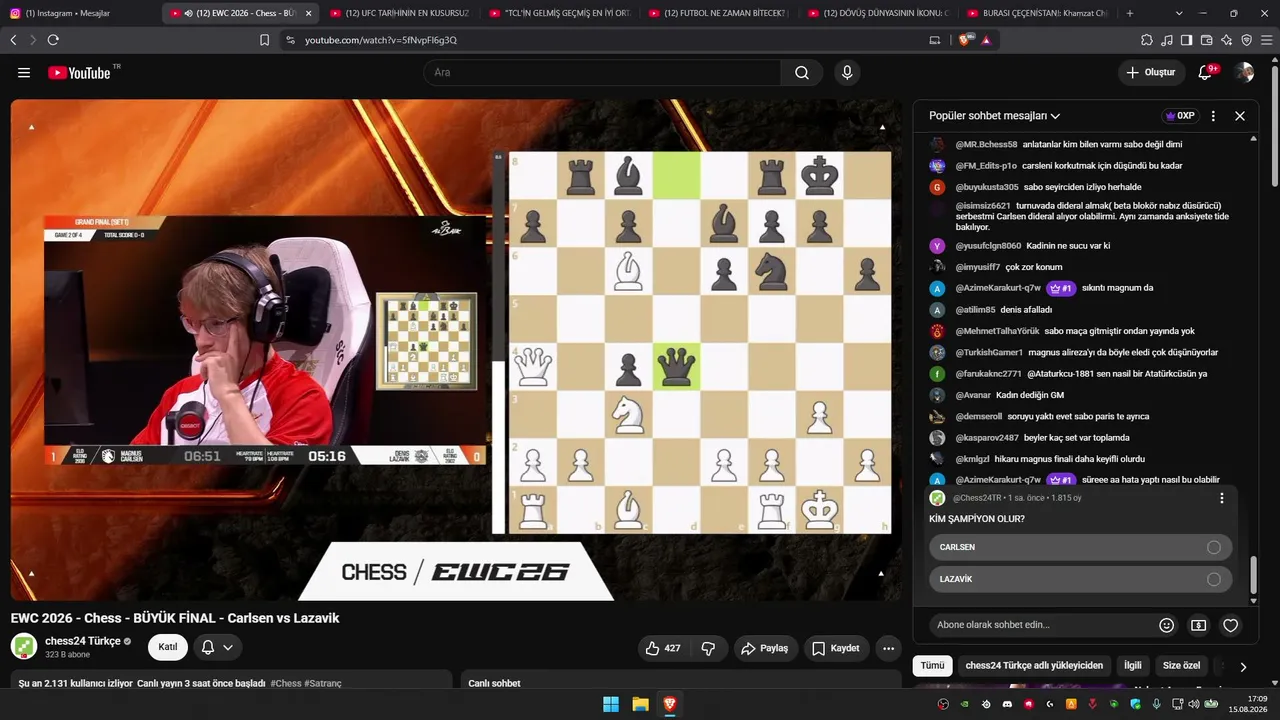Open the Windows Start menu
This screenshot has width=1280, height=720.
(610, 704)
